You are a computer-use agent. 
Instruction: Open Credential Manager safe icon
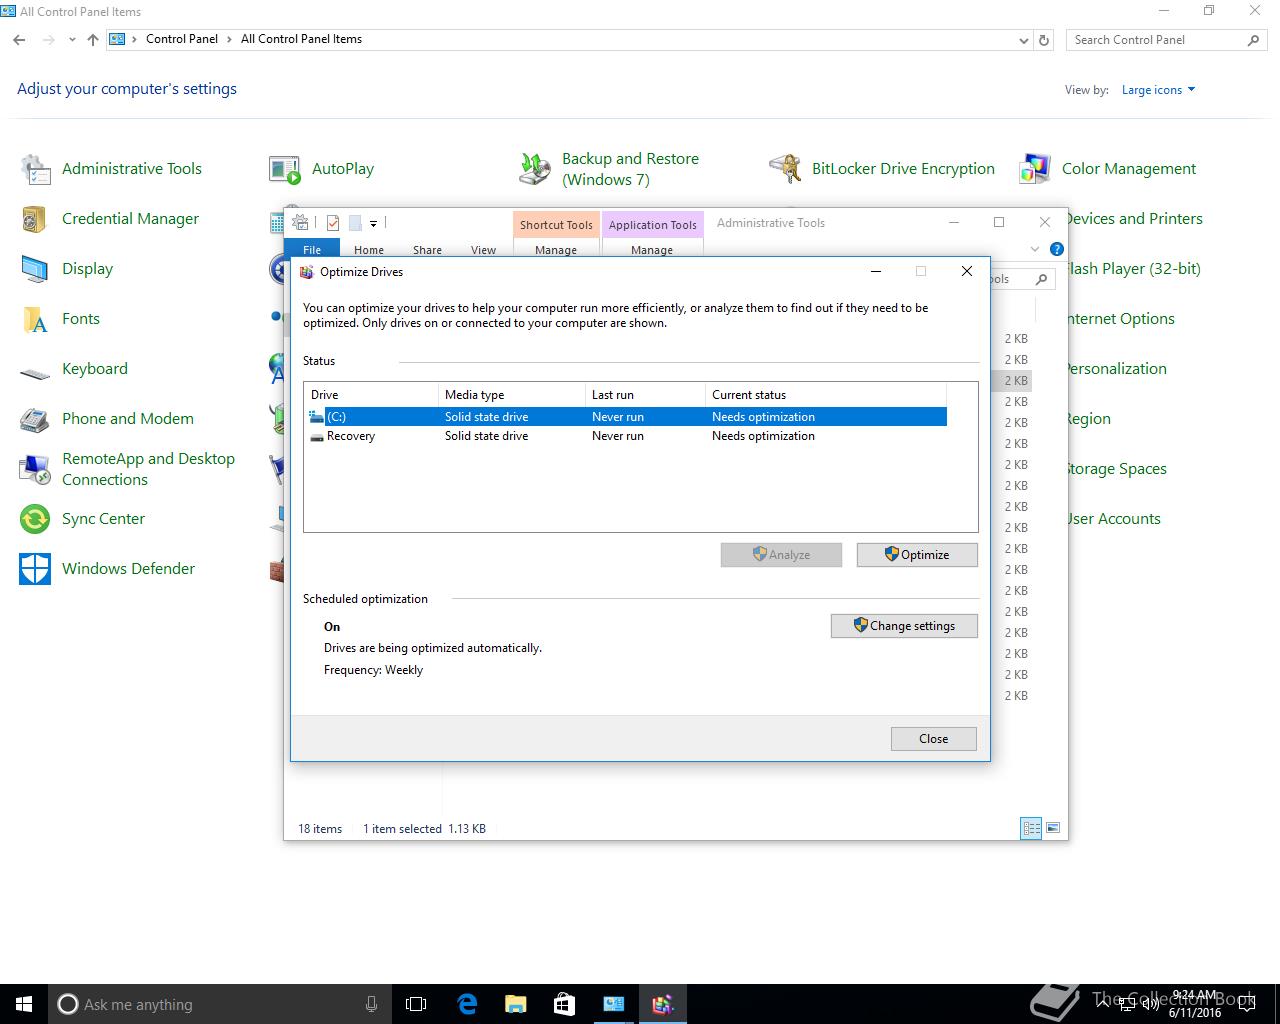click(x=35, y=219)
